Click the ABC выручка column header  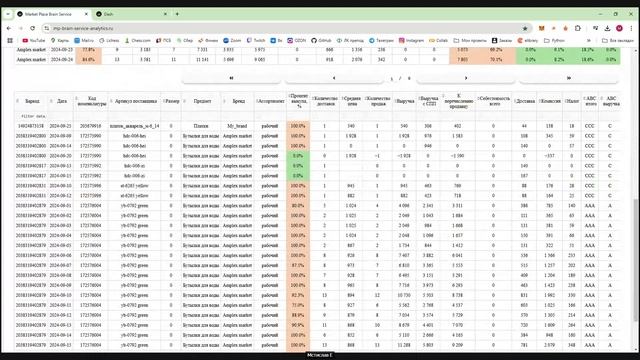611,101
